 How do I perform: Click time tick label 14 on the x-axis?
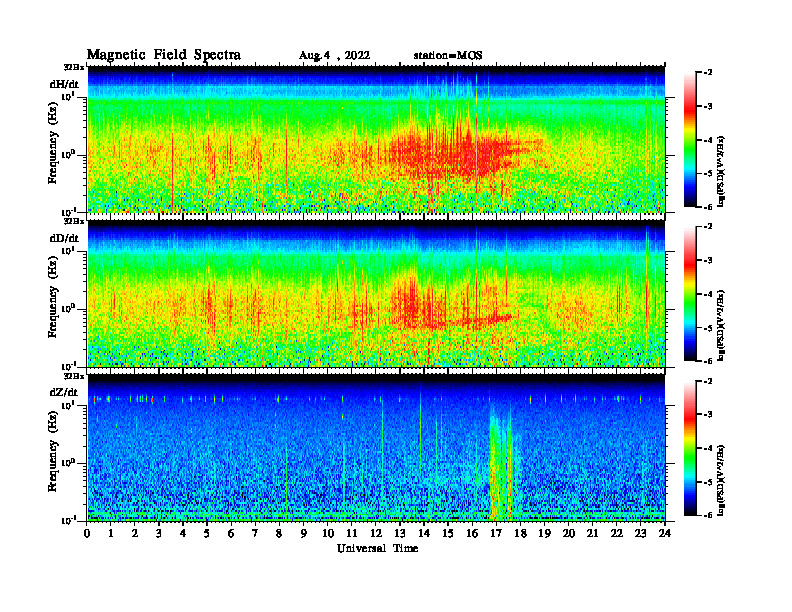[424, 534]
